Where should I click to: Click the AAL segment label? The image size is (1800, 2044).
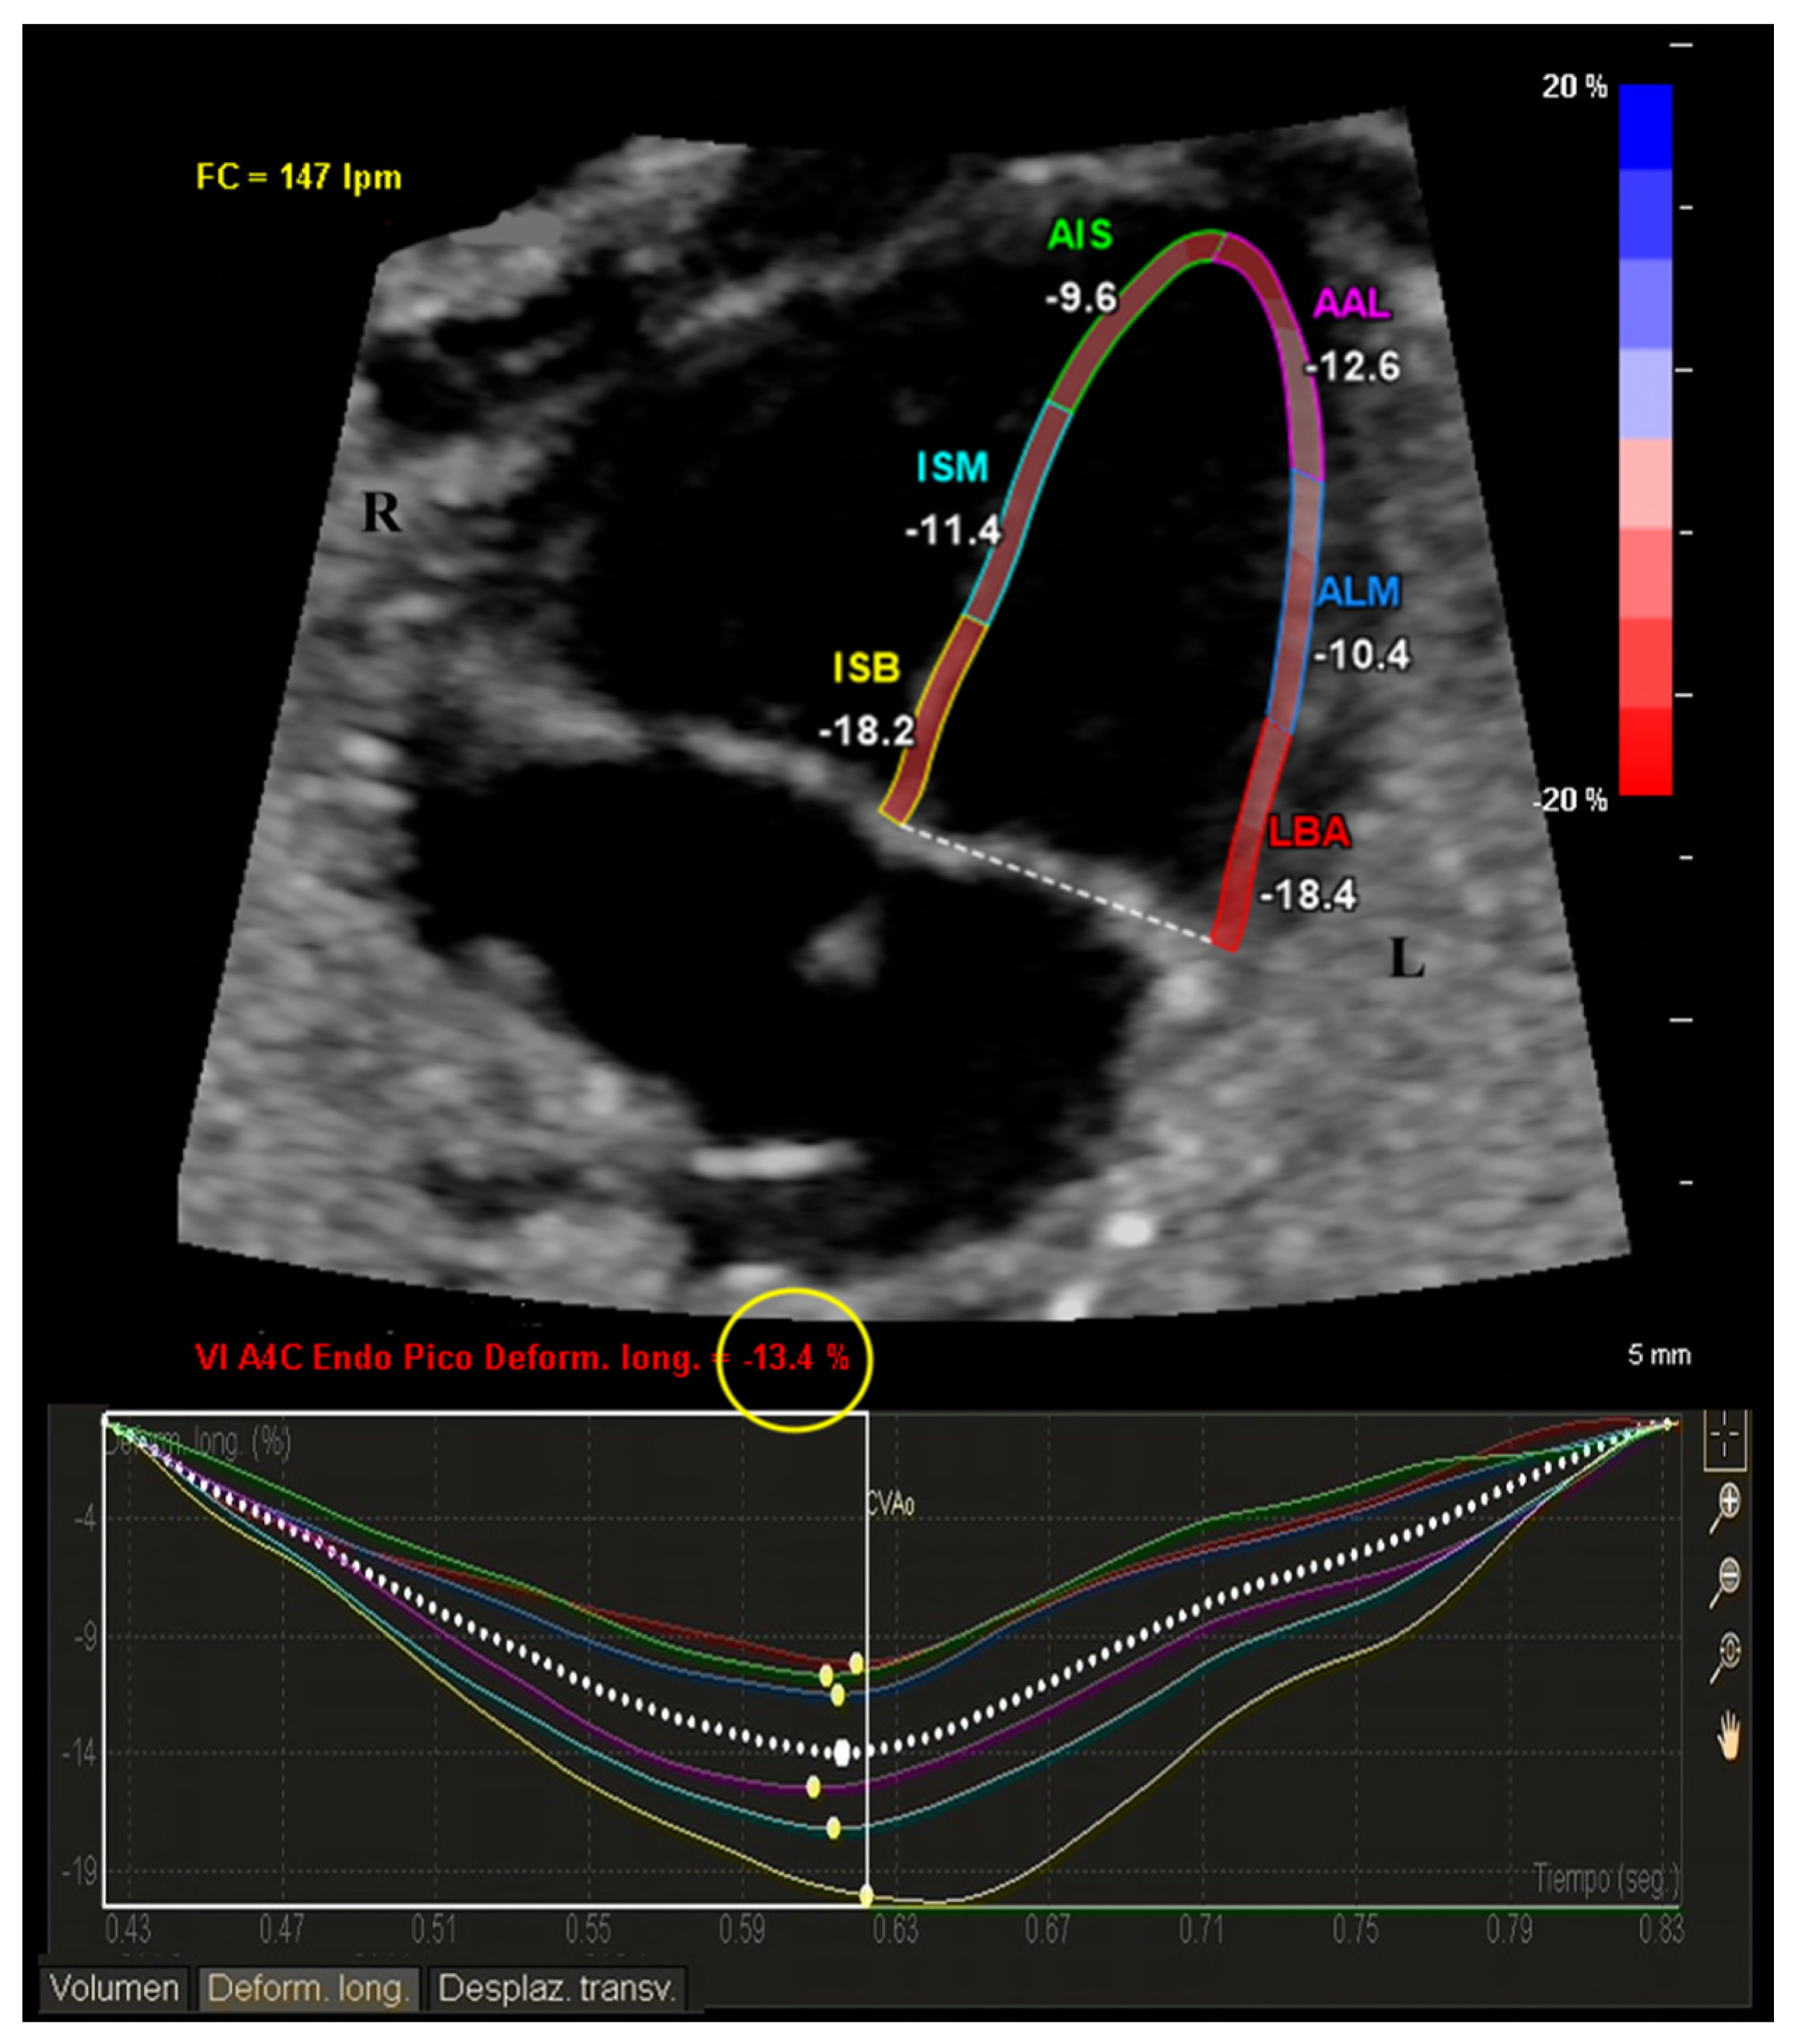pyautogui.click(x=1352, y=303)
